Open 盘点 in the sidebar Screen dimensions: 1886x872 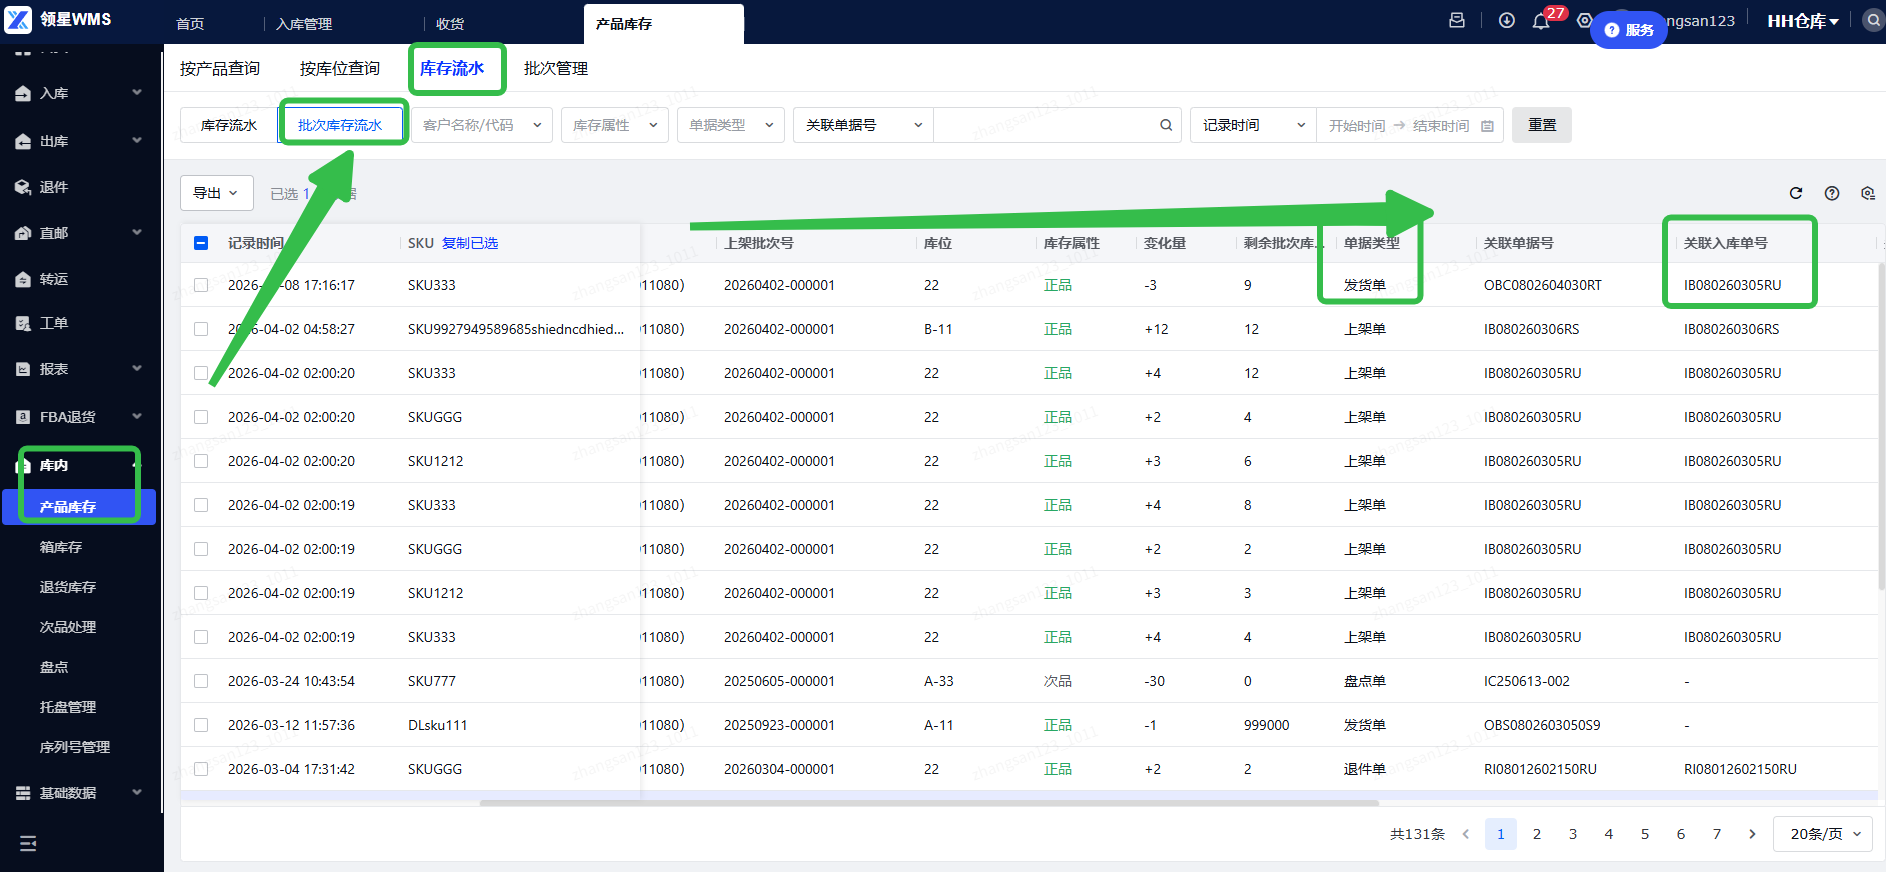(54, 667)
